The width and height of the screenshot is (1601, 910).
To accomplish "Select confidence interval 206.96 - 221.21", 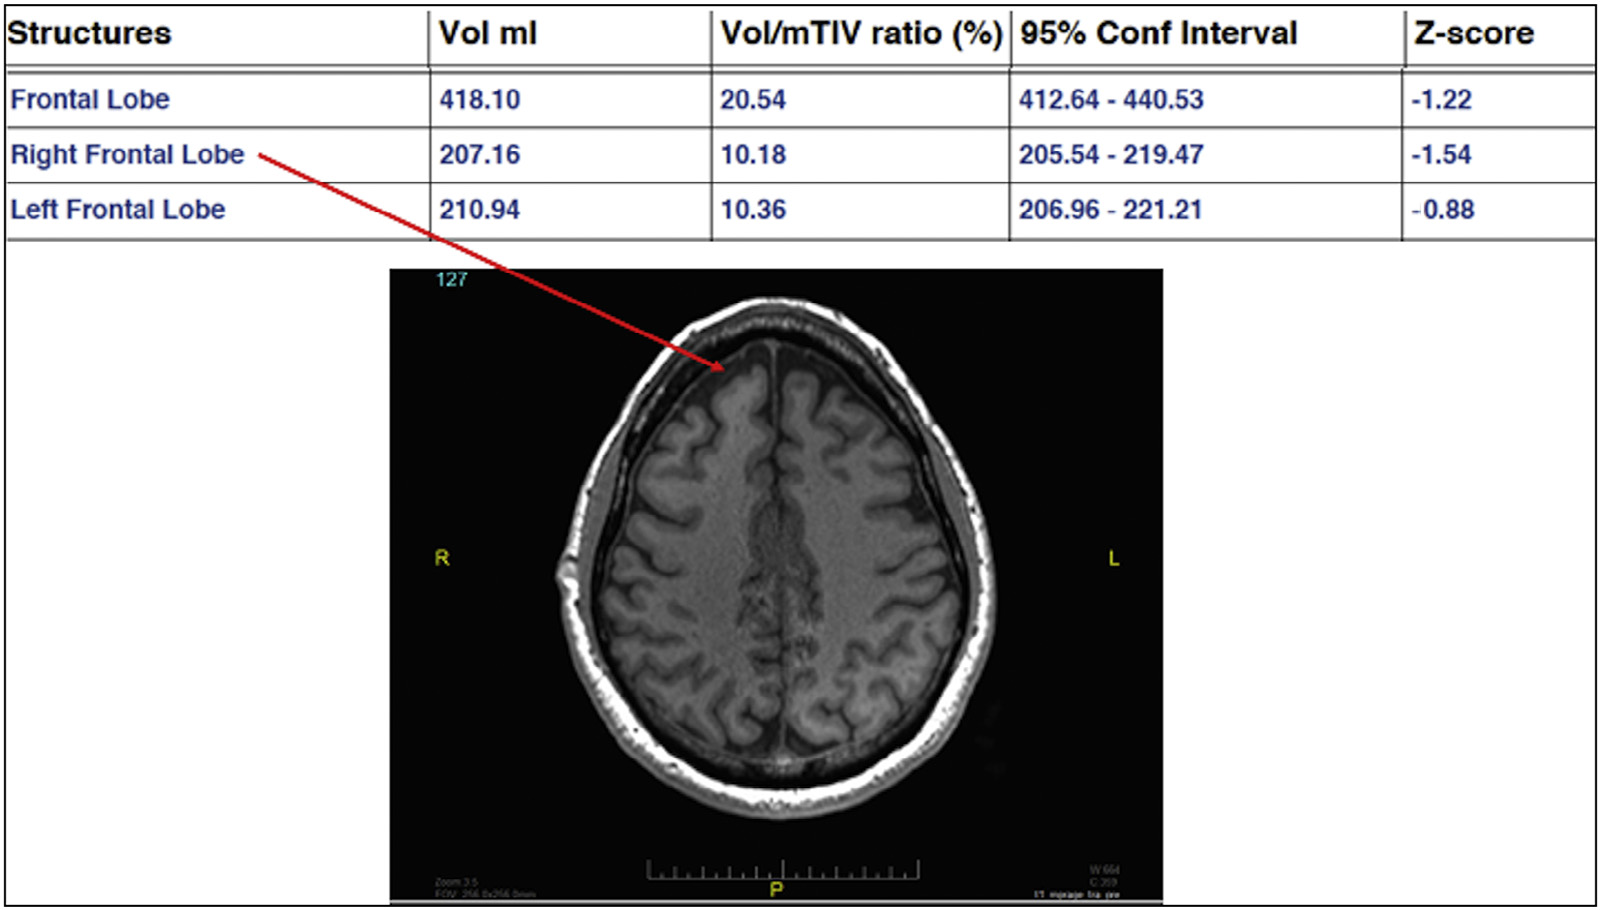I will pos(1110,210).
